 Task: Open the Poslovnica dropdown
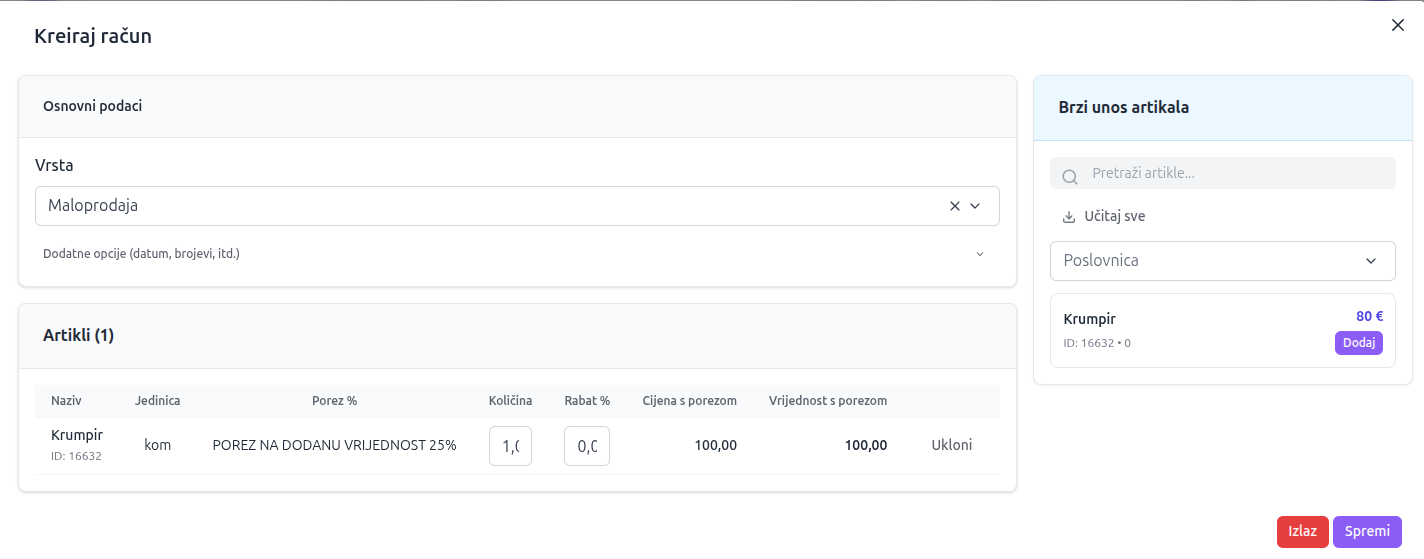[x=1222, y=261]
